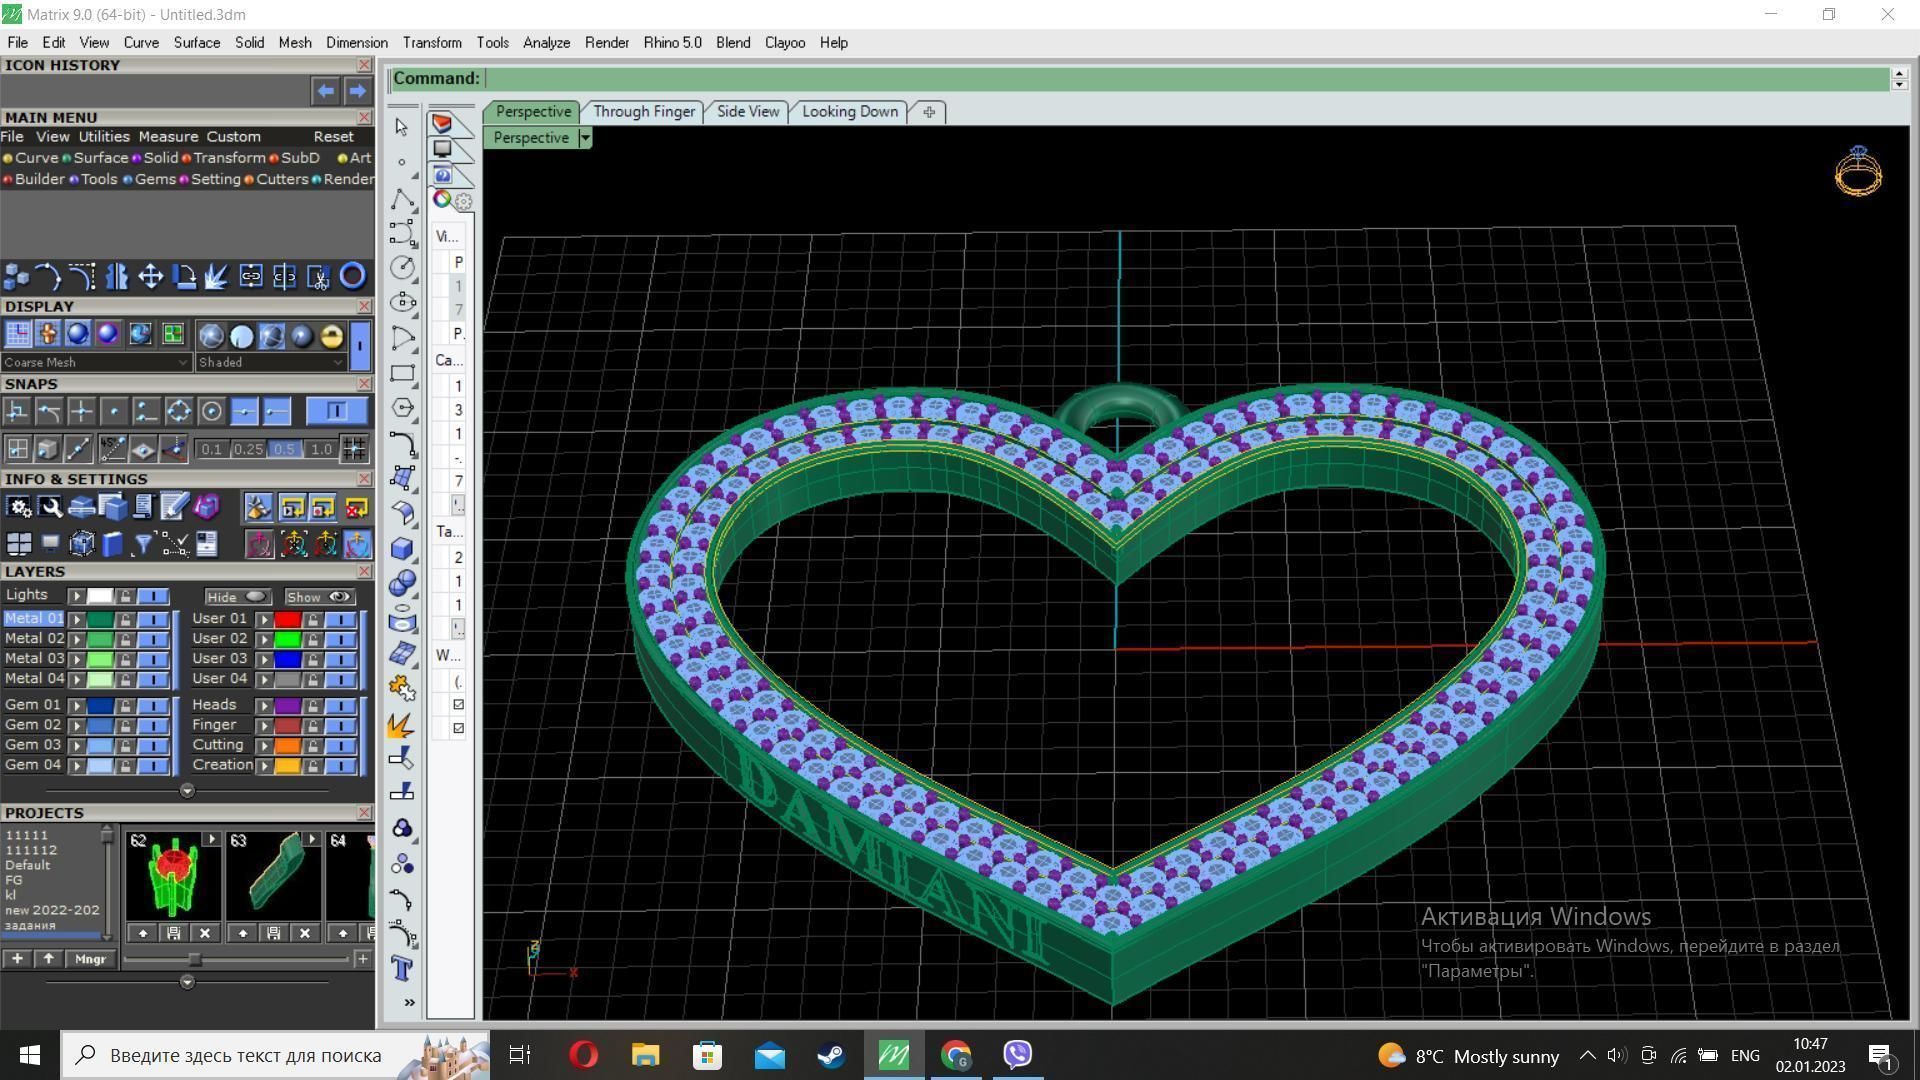Screen dimensions: 1920x1080
Task: Click the ring icon in viewport corner
Action: [1859, 171]
